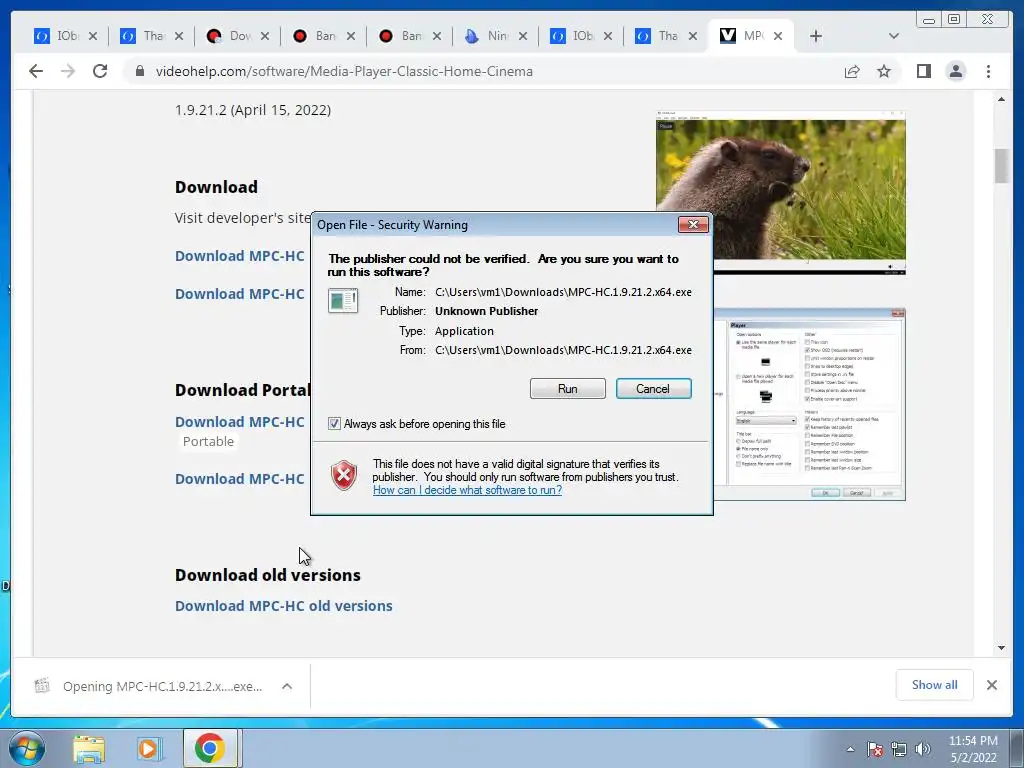Click the Portable label under download link
Screen dimensions: 1024x768
(x=208, y=441)
